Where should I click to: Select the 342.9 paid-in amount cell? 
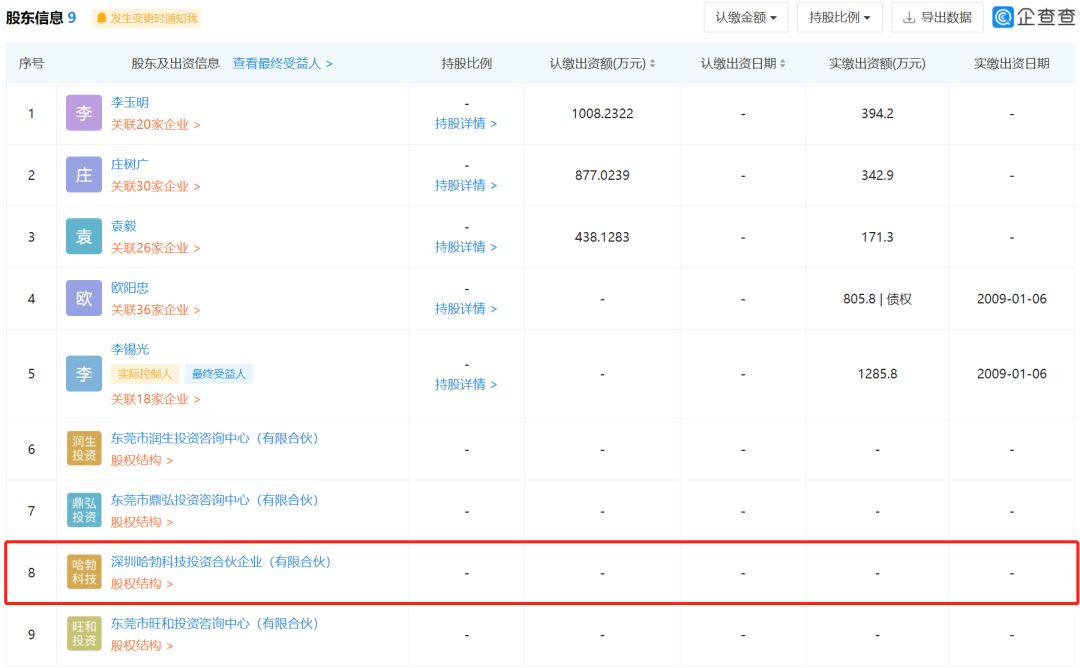pos(877,176)
